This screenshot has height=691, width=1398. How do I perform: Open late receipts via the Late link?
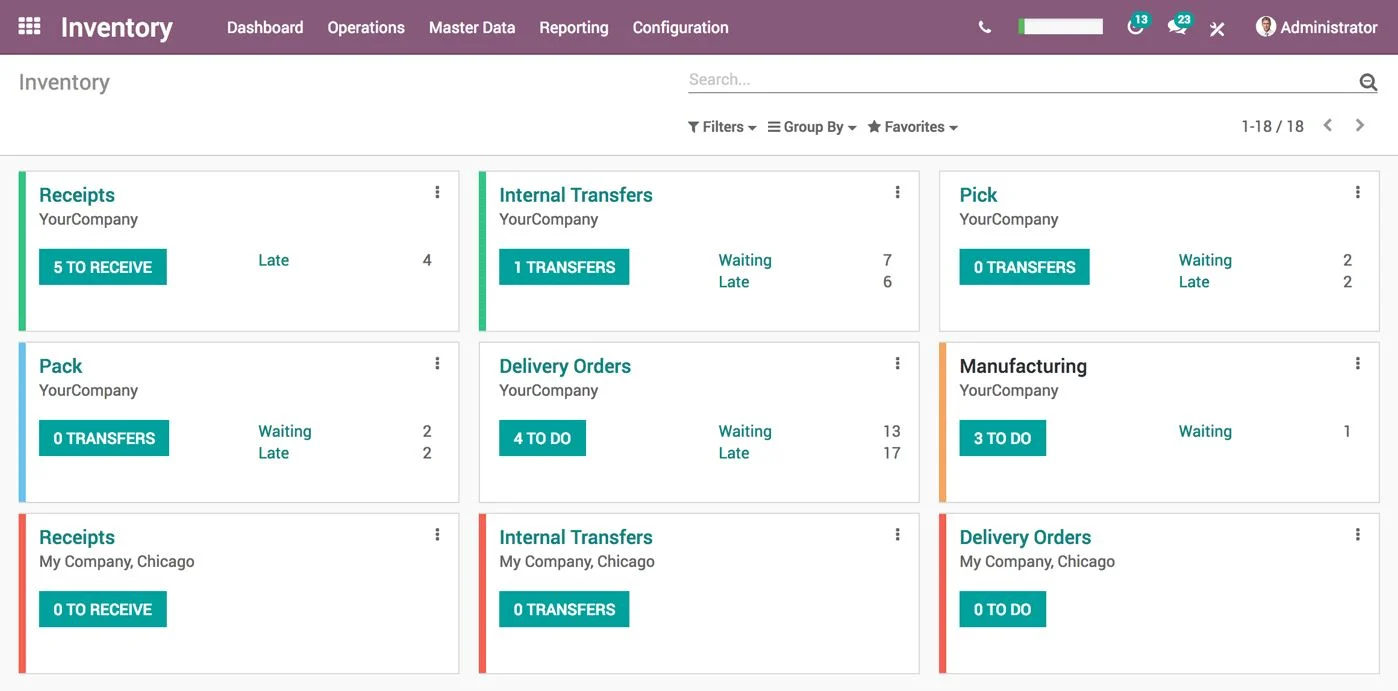click(x=273, y=260)
